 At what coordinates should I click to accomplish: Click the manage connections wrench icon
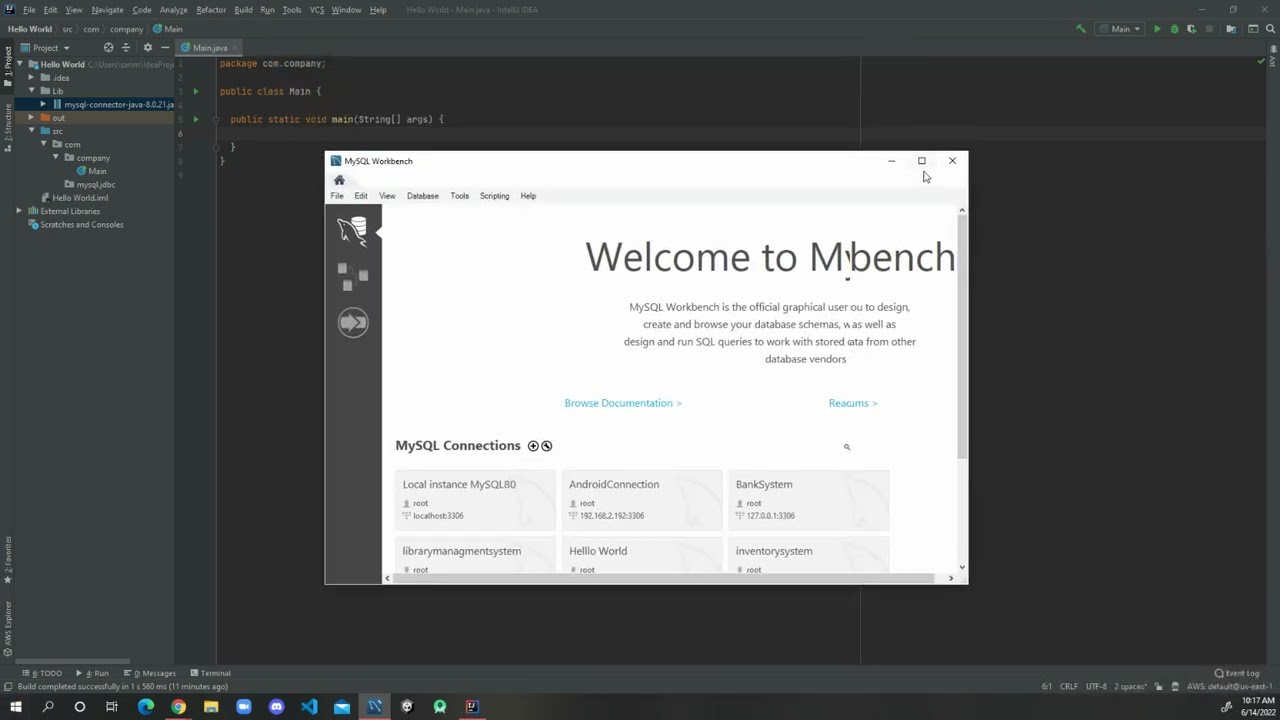click(x=546, y=446)
